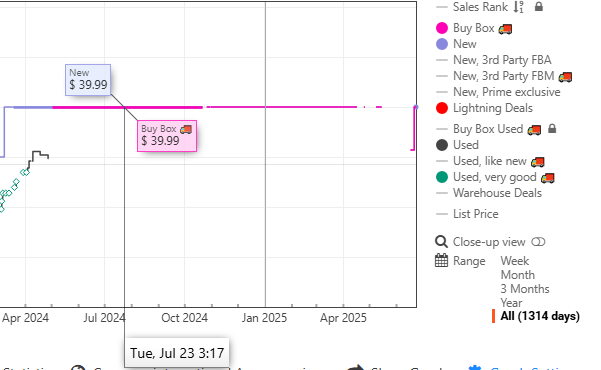Toggle the Close-up view switch
601x370 pixels.
[x=538, y=242]
